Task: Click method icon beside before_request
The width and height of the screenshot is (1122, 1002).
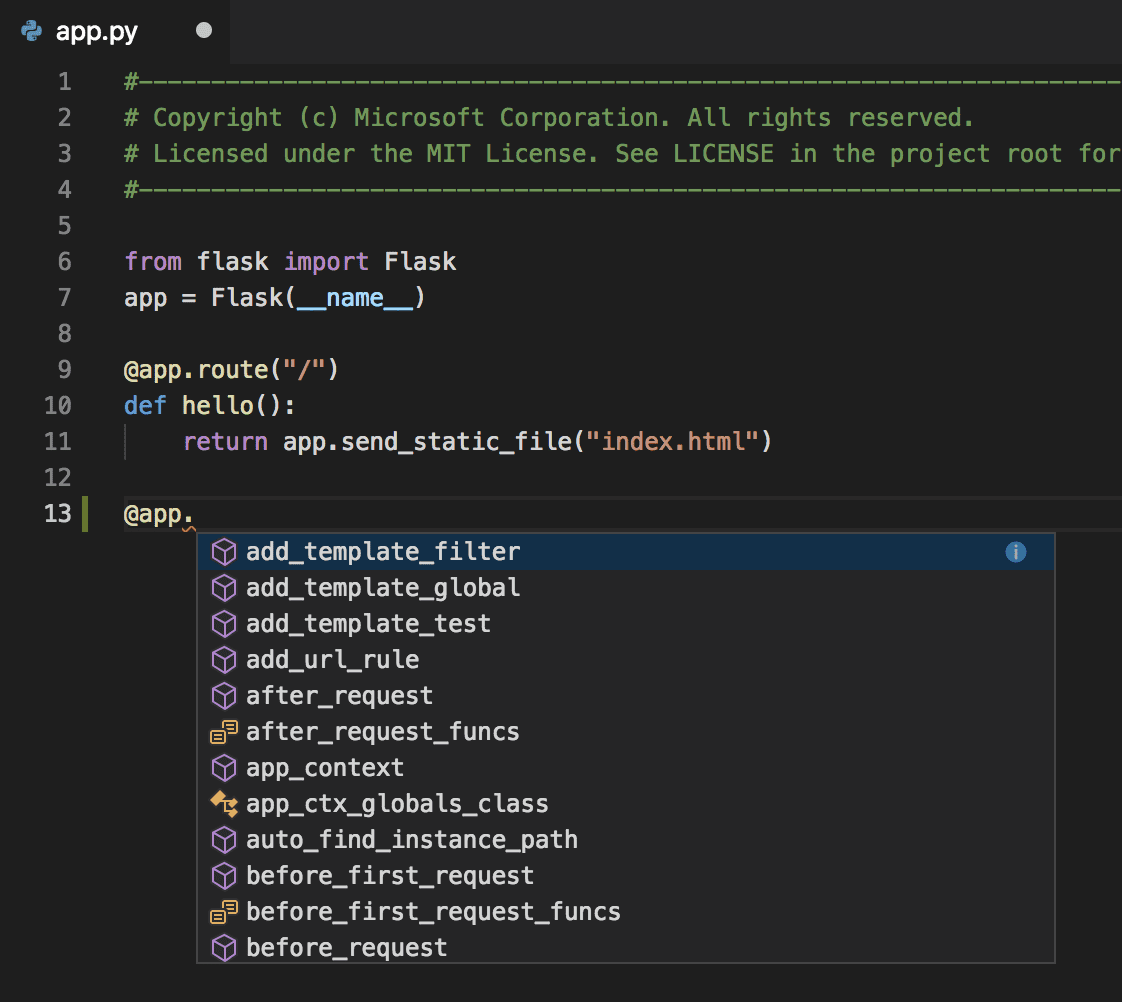Action: pos(224,948)
